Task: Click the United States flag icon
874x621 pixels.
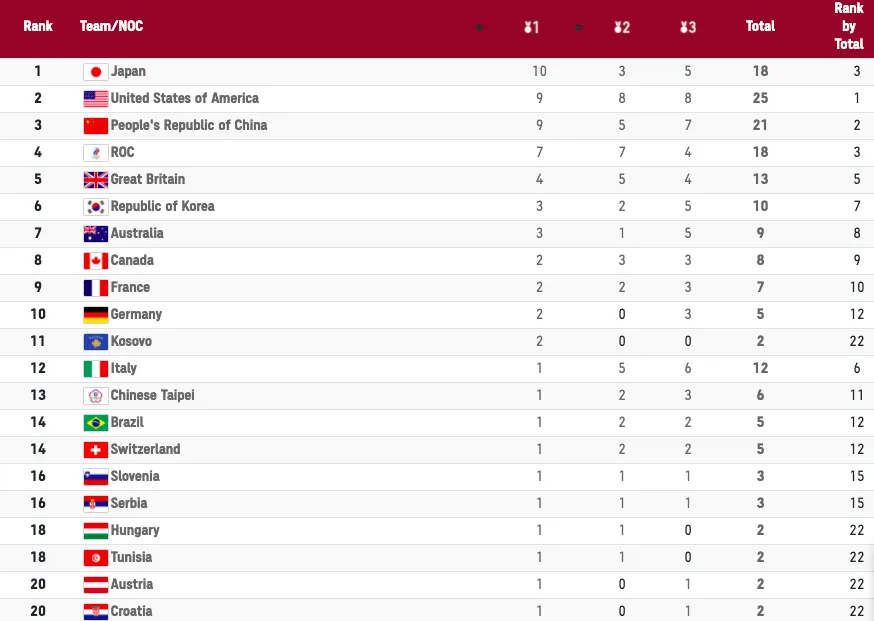Action: tap(95, 99)
